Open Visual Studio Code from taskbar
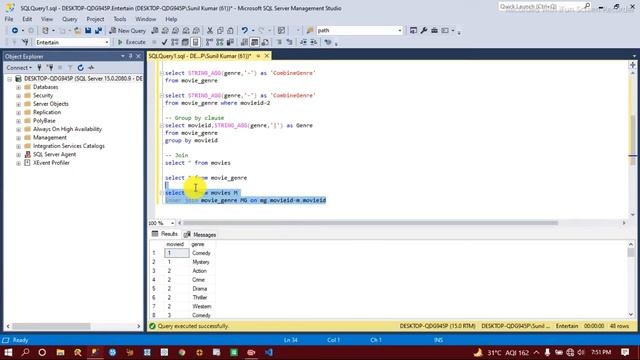Screen dimensions: 640x360 tap(269, 352)
